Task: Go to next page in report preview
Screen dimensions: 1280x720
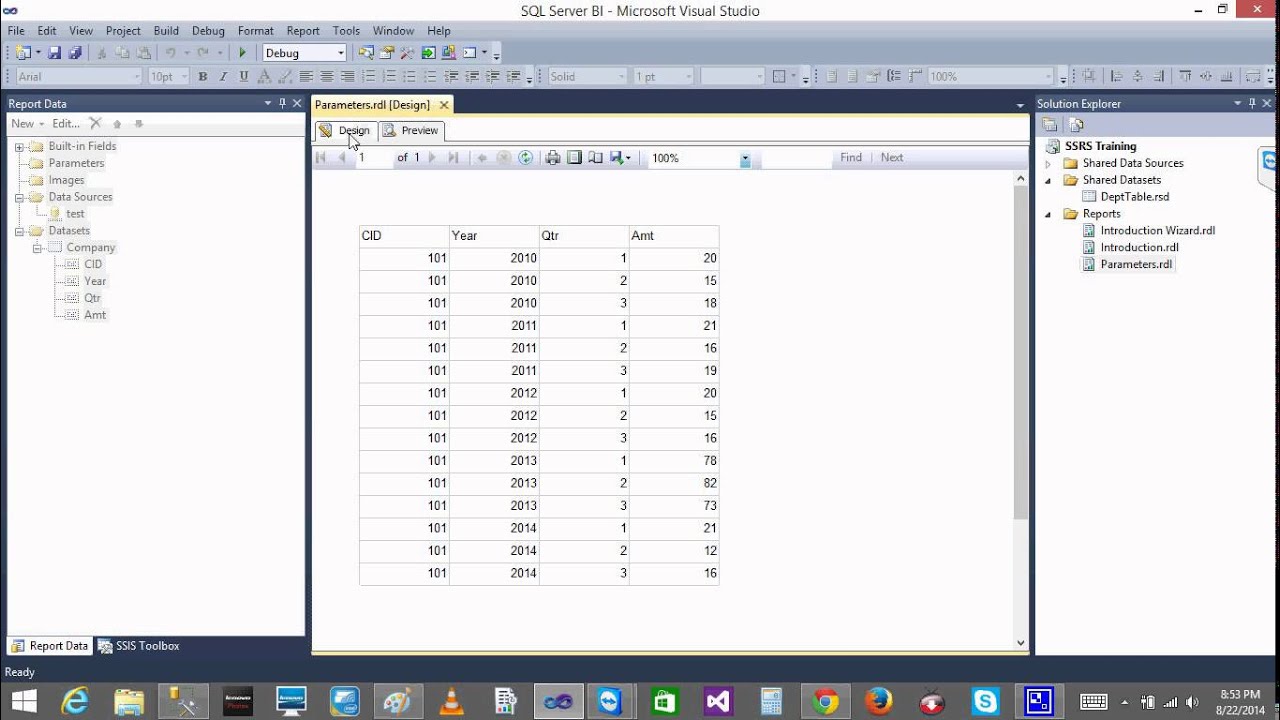Action: pyautogui.click(x=432, y=158)
